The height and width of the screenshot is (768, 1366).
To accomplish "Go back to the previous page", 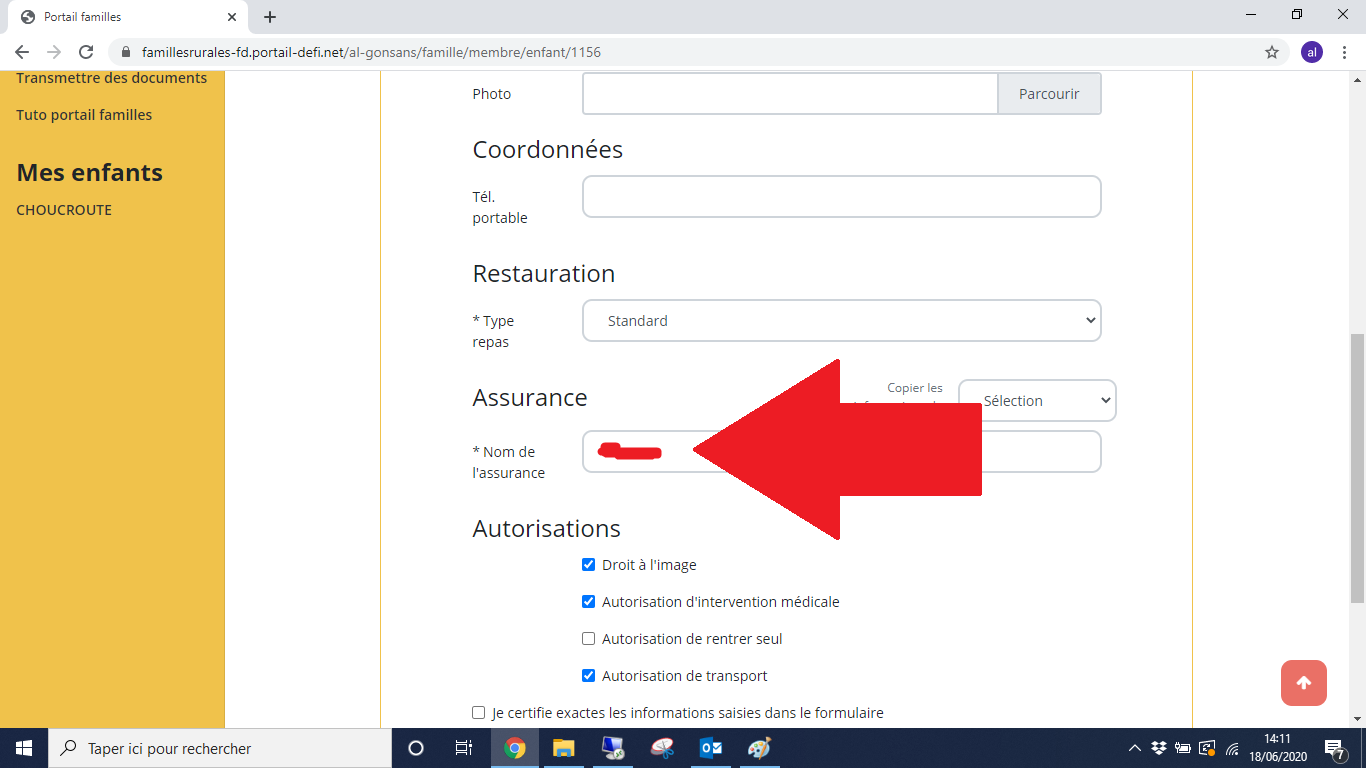I will (x=22, y=52).
